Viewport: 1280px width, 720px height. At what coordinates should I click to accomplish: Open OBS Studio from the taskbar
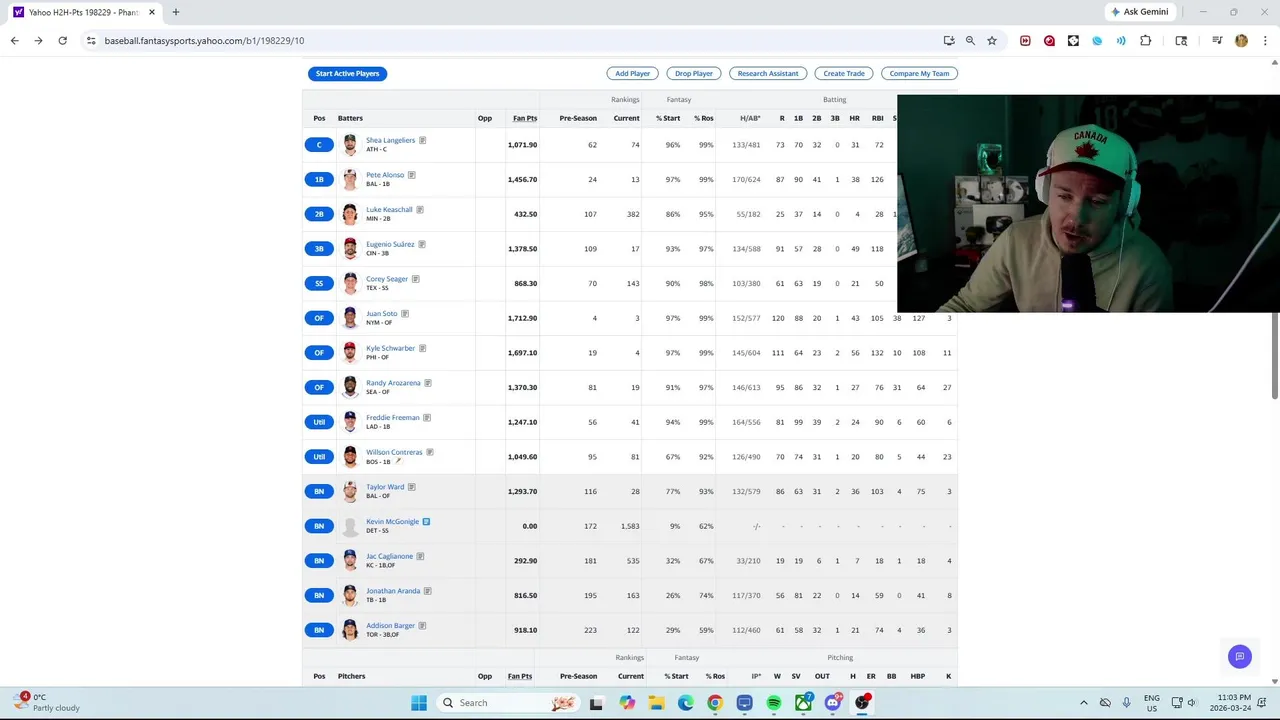tap(862, 703)
